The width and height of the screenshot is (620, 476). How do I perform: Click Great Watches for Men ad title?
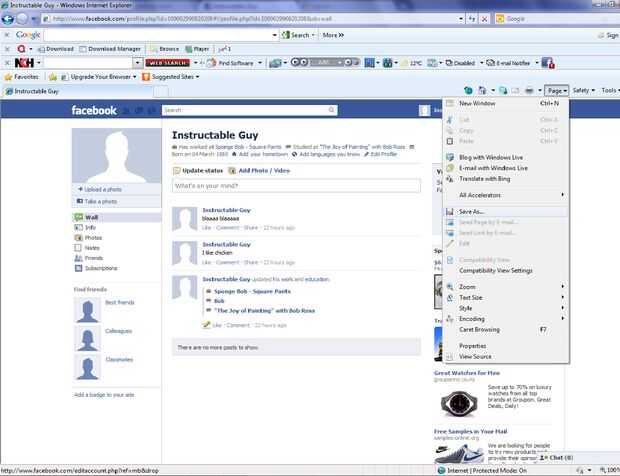pos(467,373)
